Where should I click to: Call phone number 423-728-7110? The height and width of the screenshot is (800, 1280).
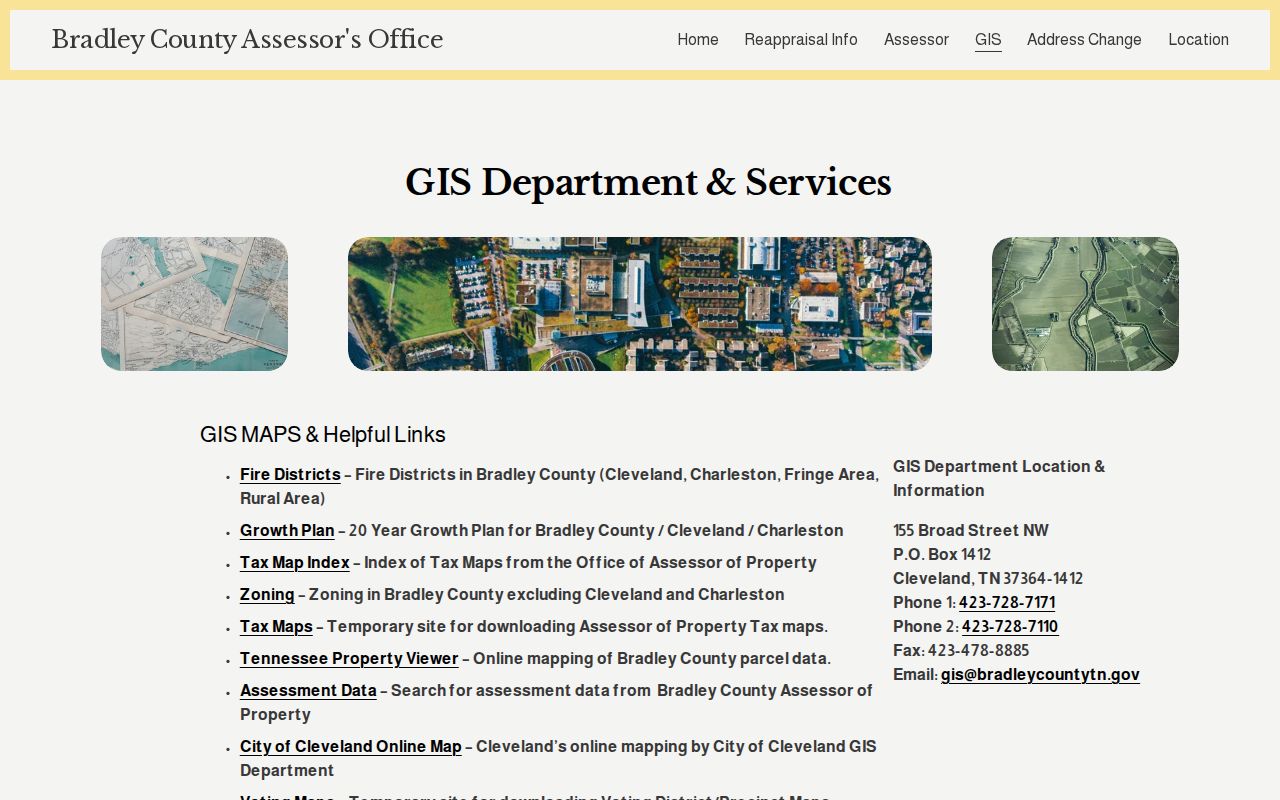pos(1010,627)
